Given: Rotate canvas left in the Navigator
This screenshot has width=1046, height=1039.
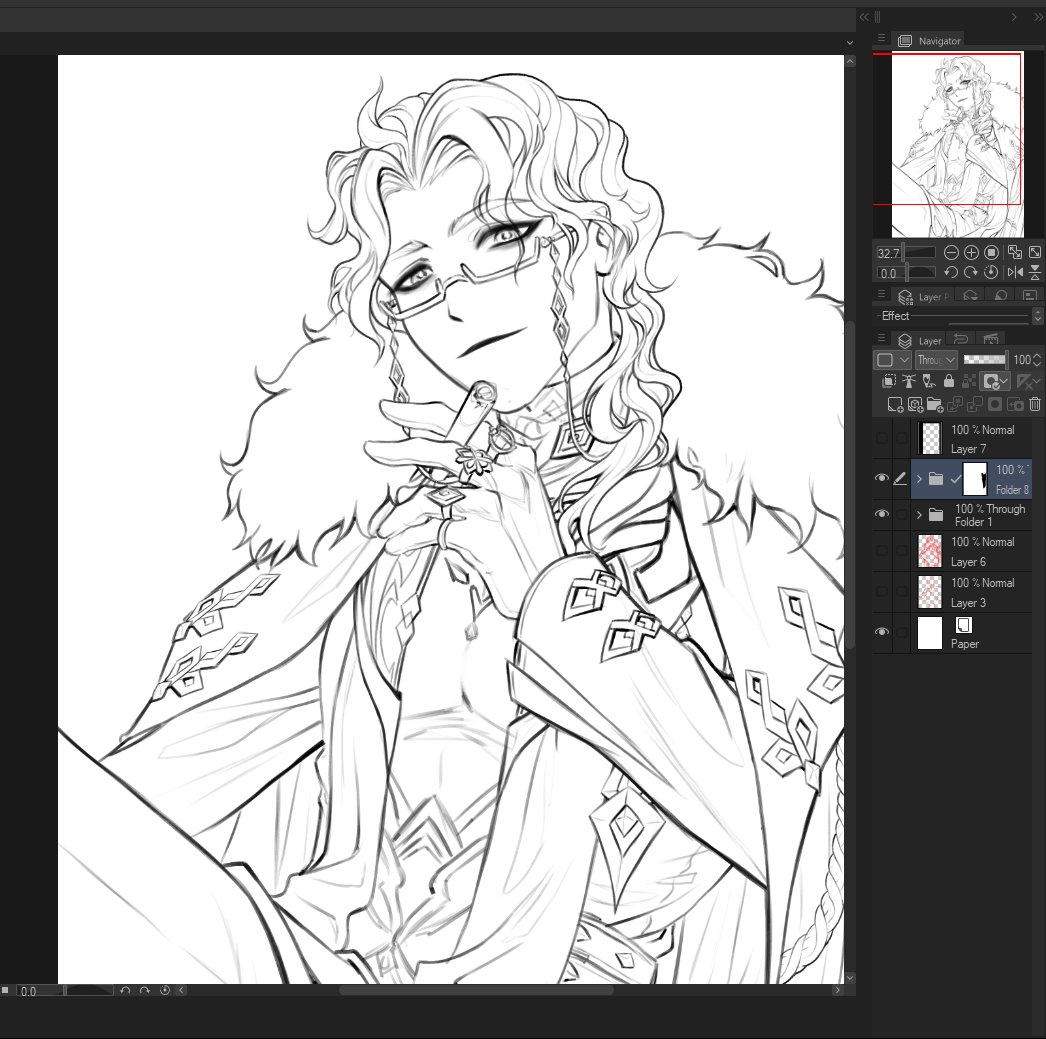Looking at the screenshot, I should point(951,272).
